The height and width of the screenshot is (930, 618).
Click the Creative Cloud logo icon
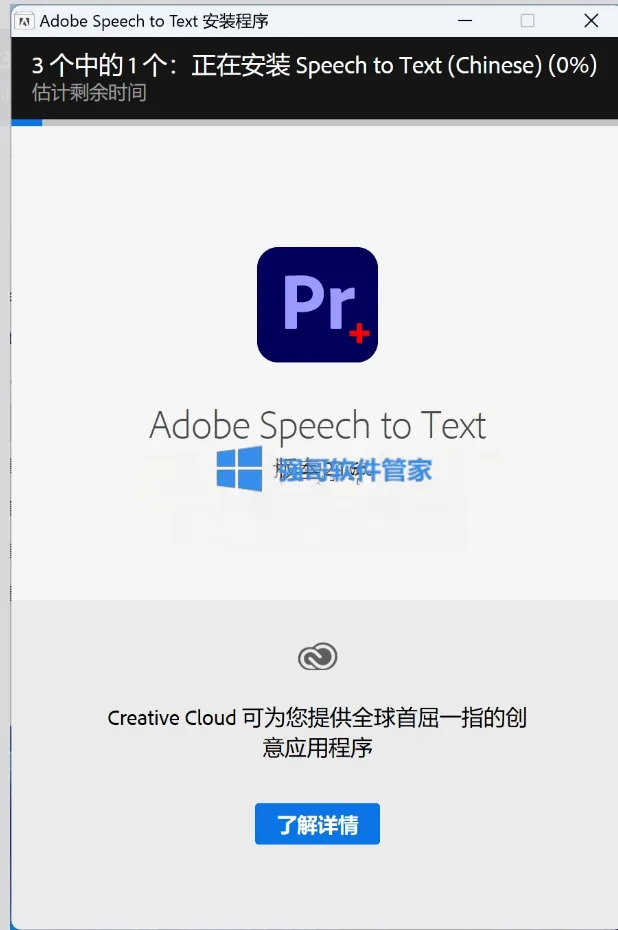click(317, 657)
